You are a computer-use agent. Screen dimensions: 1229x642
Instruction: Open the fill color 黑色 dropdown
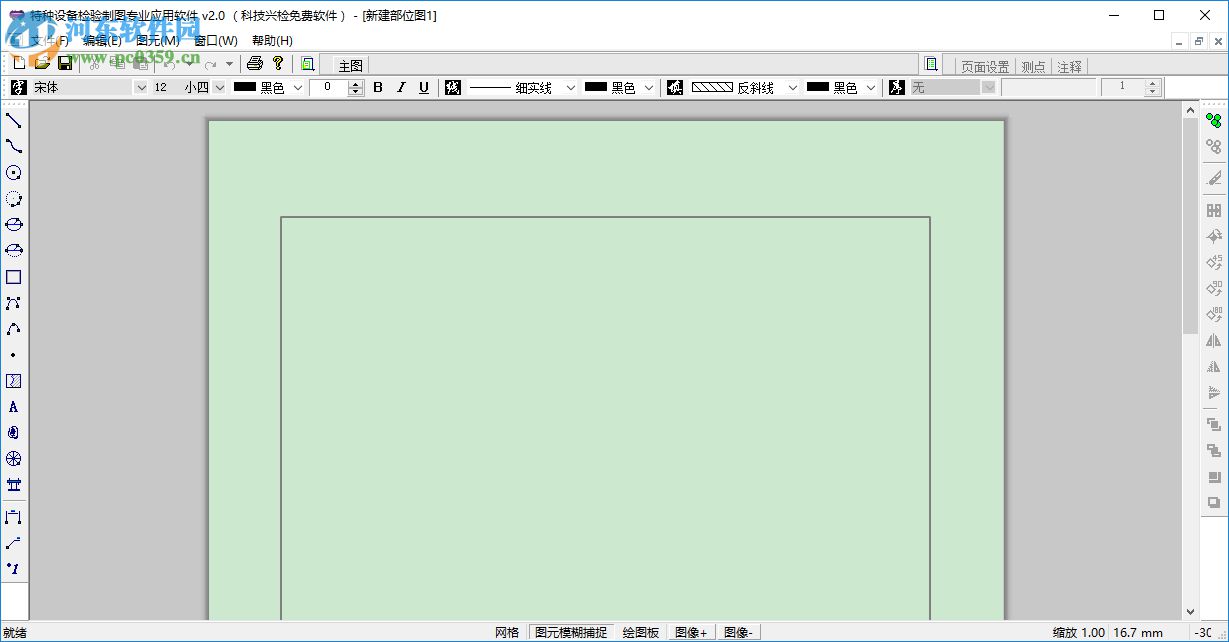click(x=871, y=87)
